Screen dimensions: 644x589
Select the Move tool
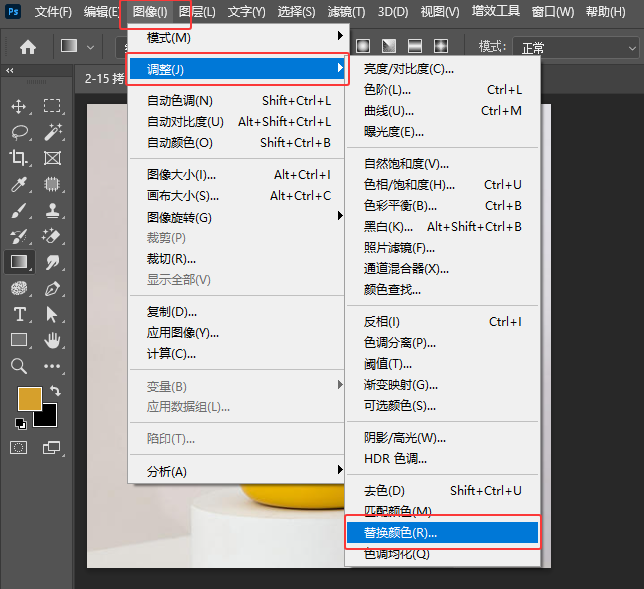point(18,106)
